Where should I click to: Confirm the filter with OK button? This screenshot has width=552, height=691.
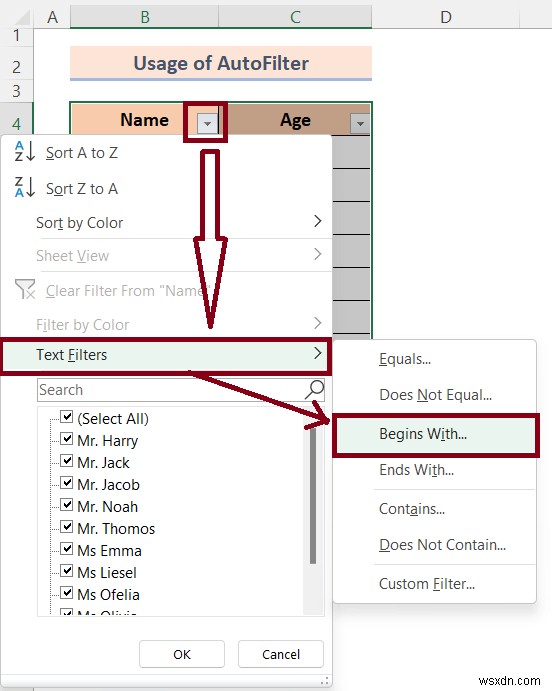tap(182, 654)
